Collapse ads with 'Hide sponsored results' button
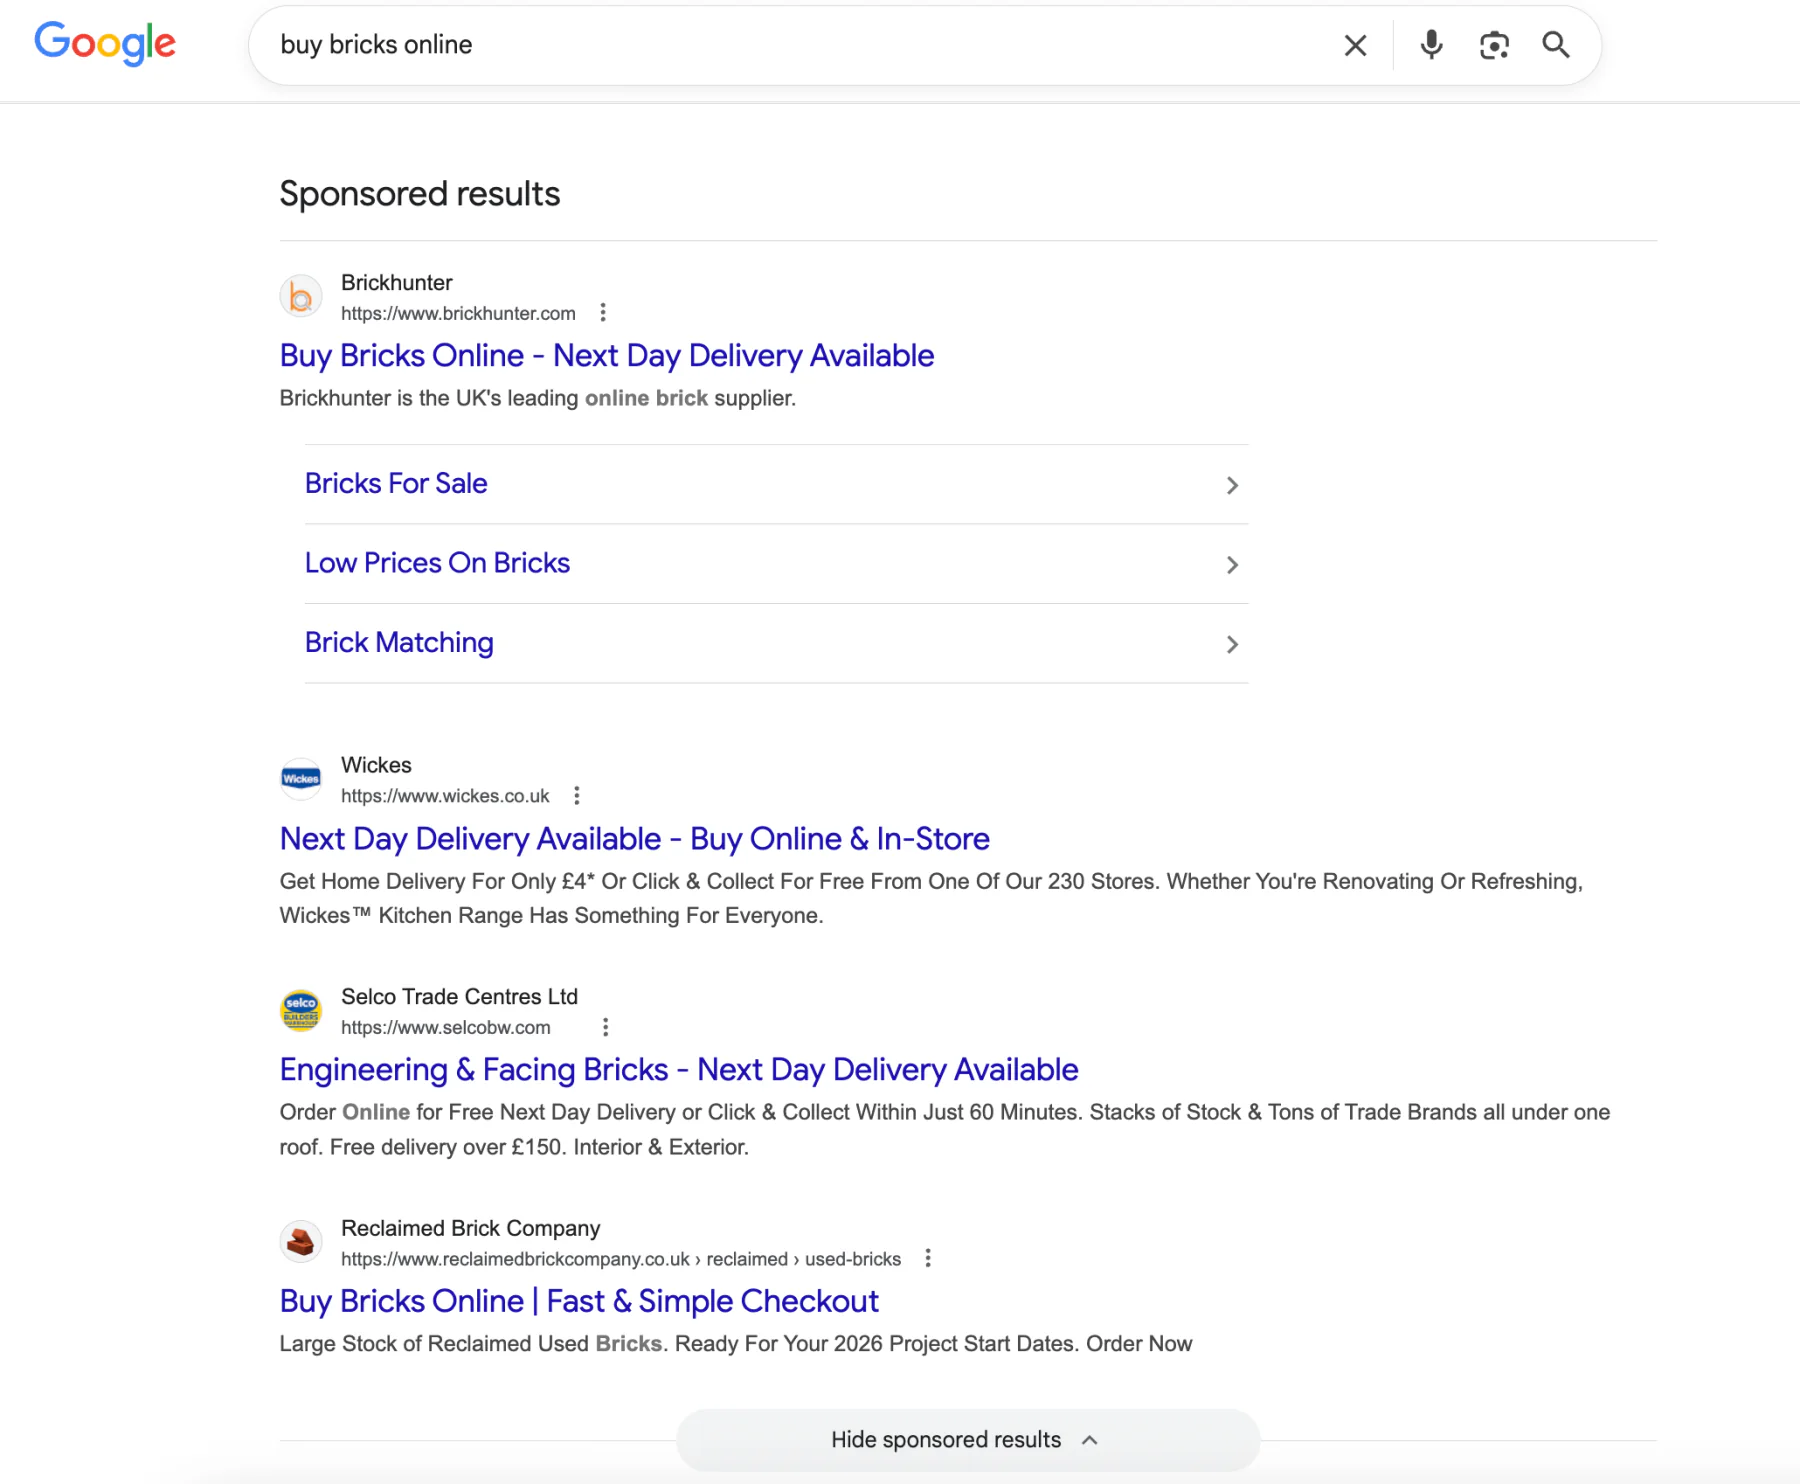Image resolution: width=1800 pixels, height=1484 pixels. point(967,1440)
